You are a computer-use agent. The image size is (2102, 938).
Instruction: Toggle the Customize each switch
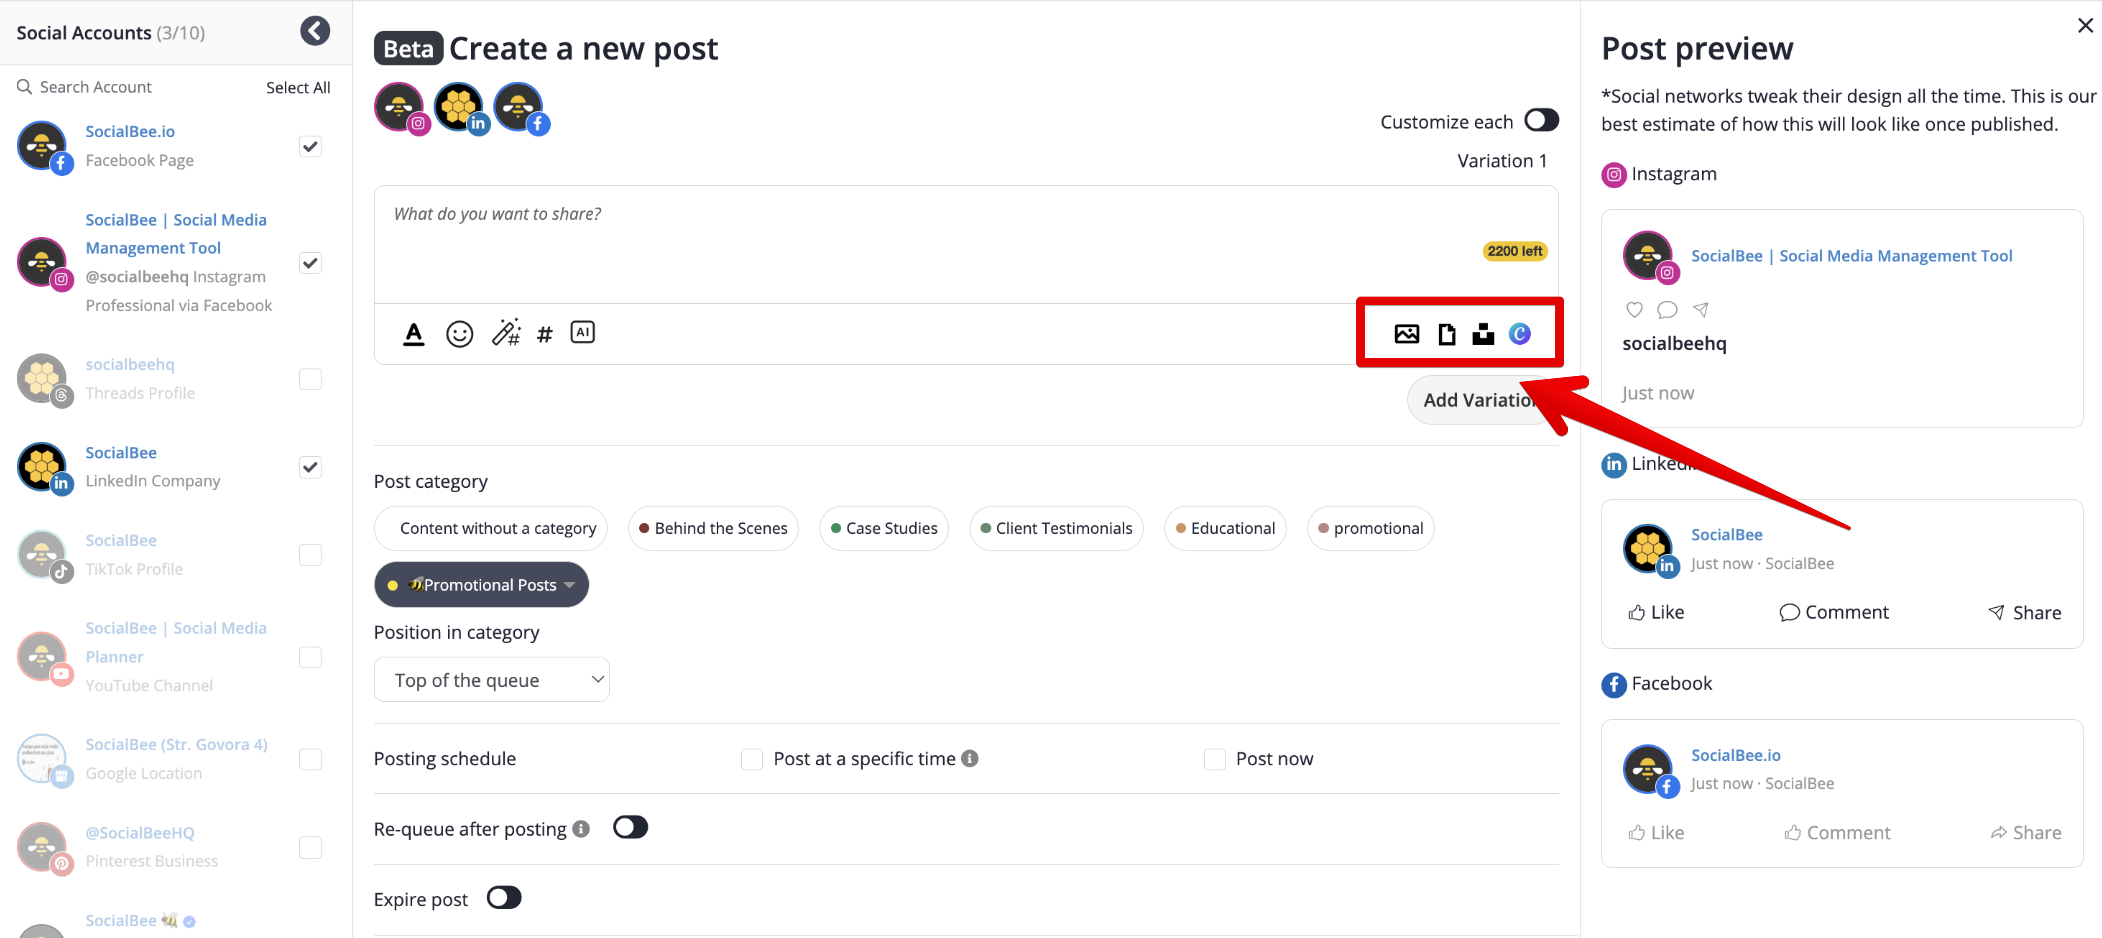(x=1541, y=121)
